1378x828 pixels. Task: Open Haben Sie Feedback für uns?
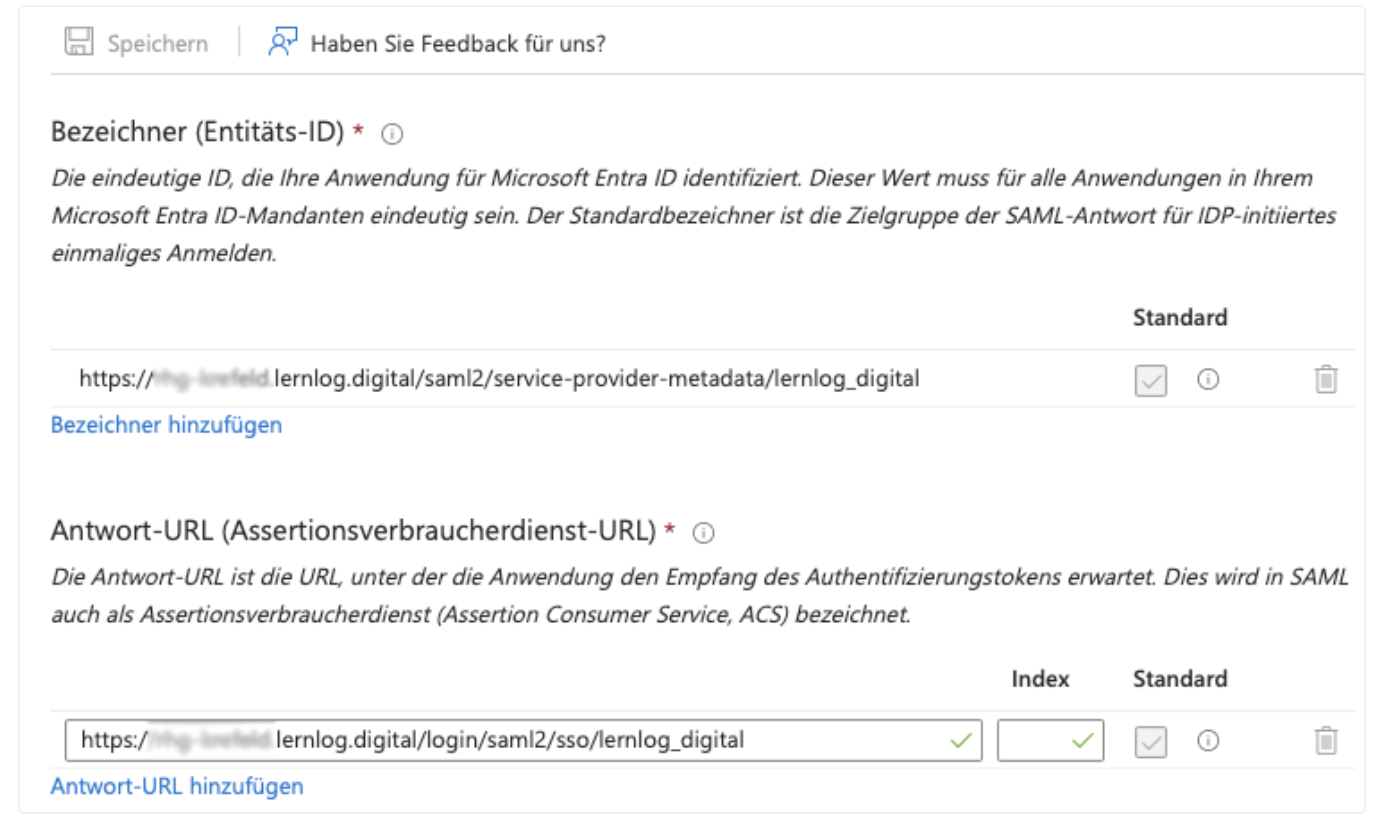tap(458, 44)
